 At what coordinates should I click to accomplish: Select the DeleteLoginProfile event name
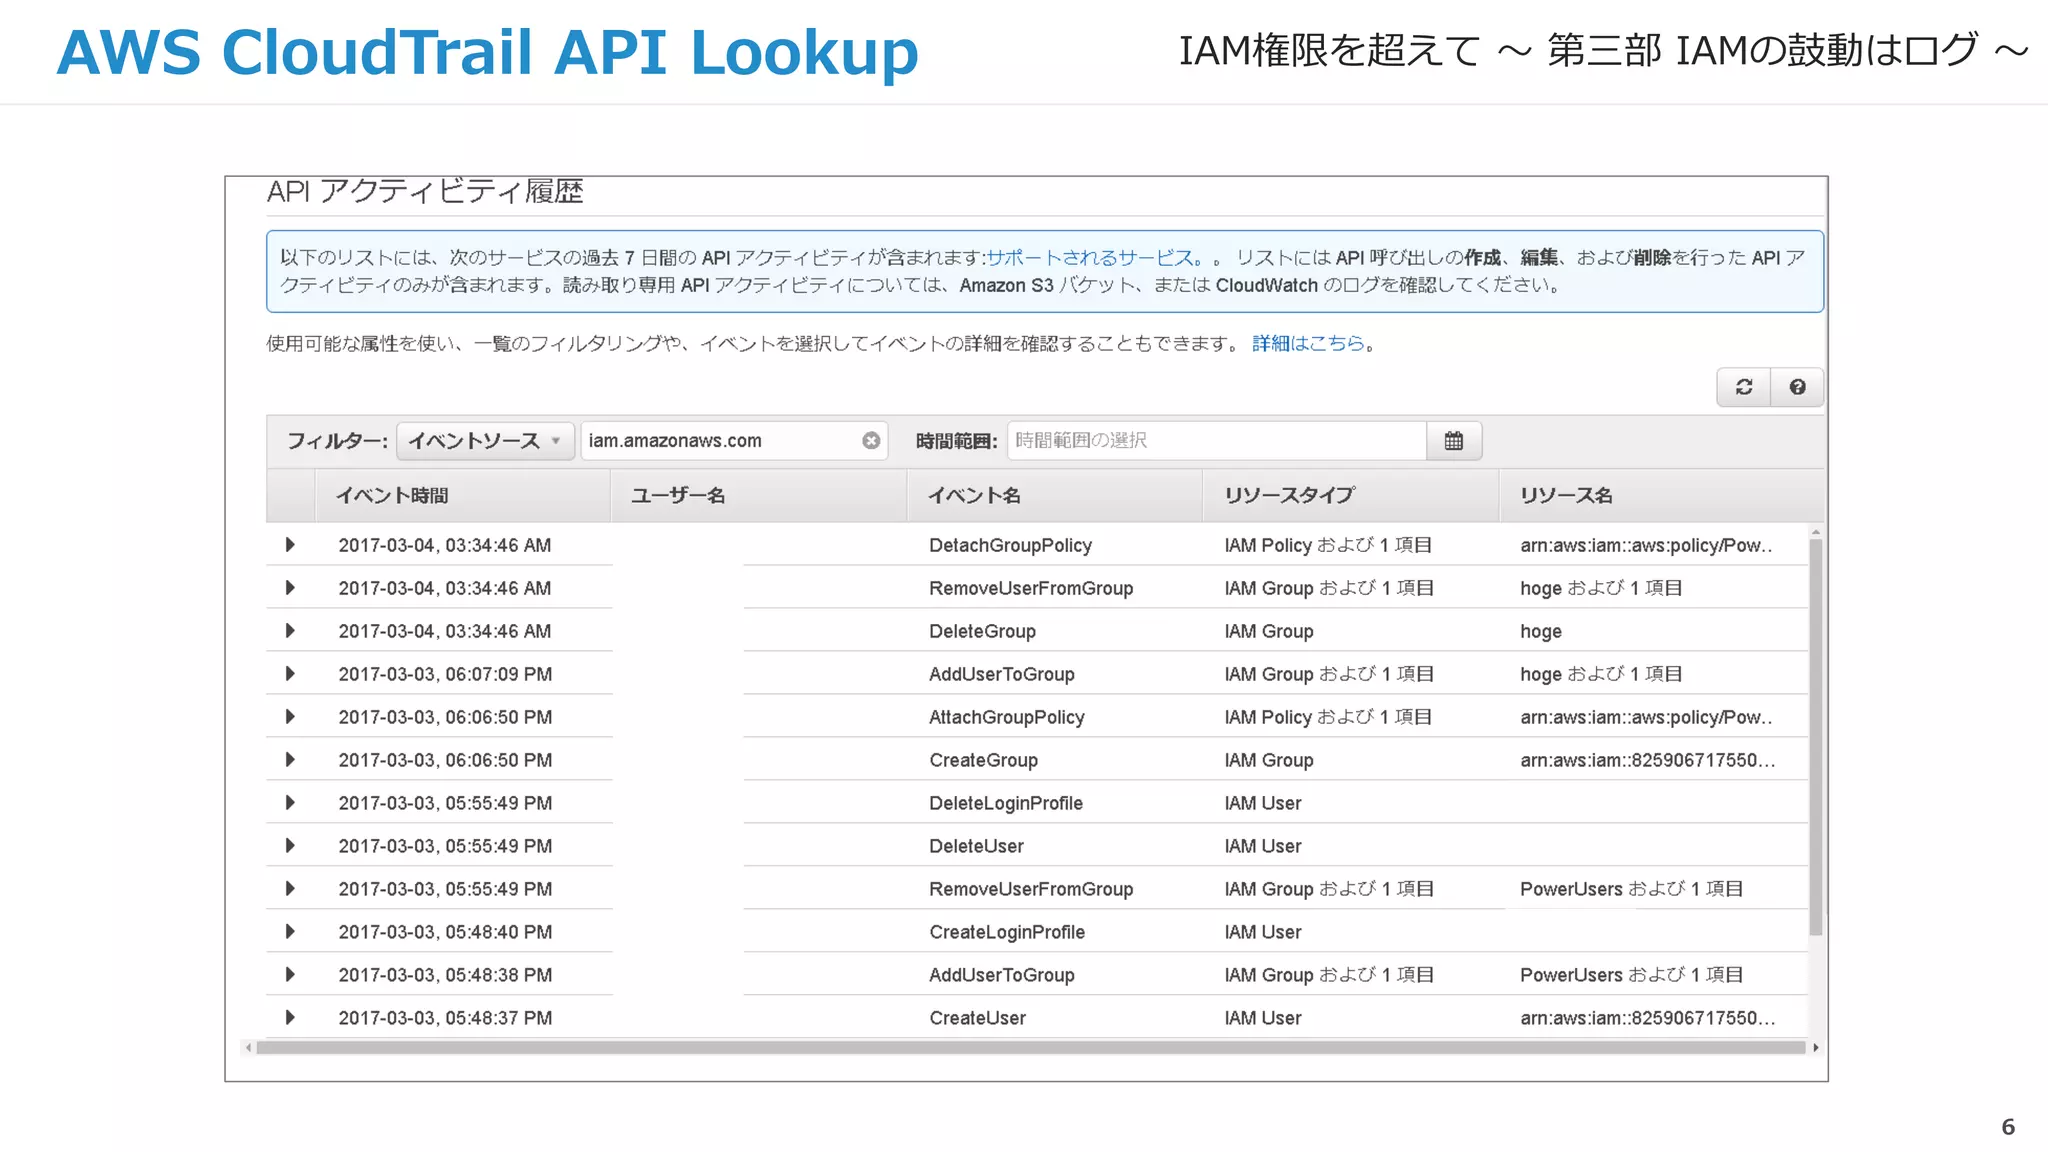1006,803
